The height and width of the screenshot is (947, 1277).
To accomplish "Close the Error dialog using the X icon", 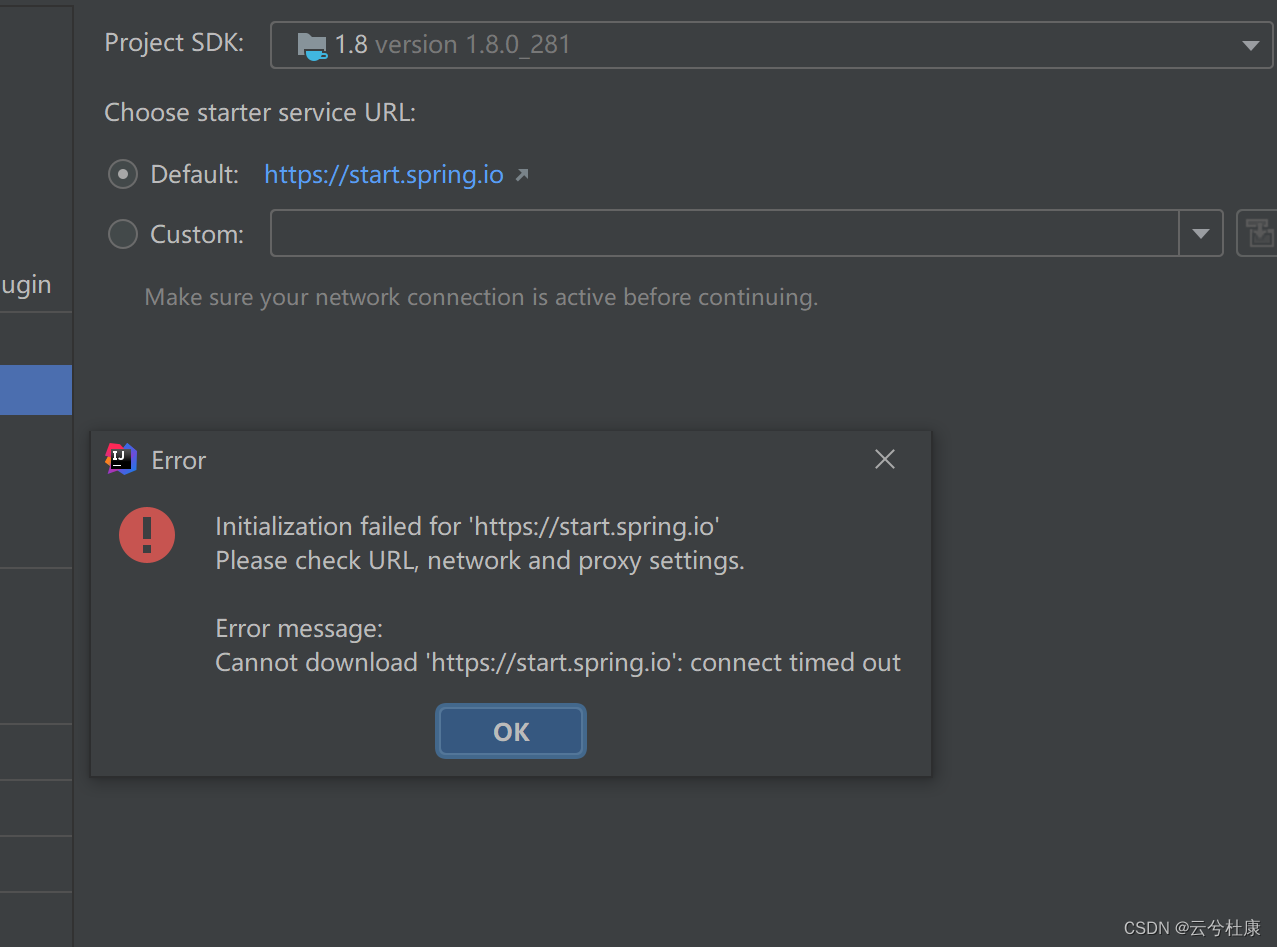I will [884, 459].
